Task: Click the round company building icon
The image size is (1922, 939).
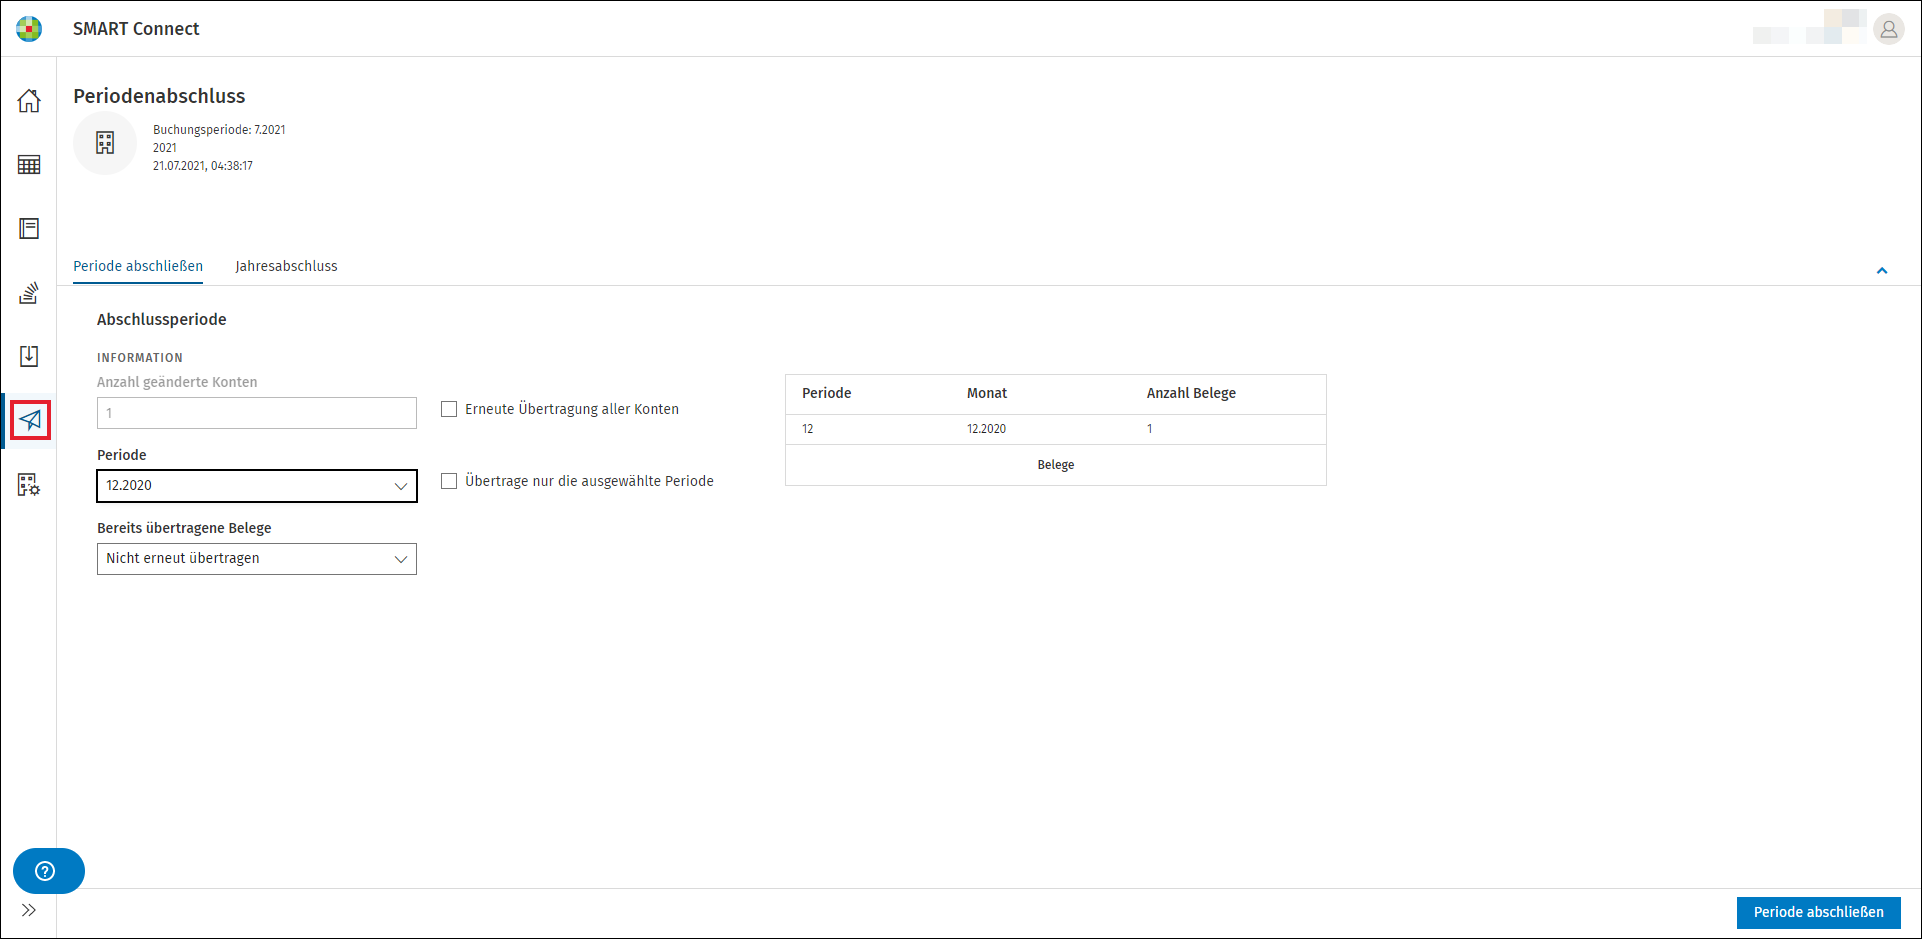Action: [x=105, y=143]
